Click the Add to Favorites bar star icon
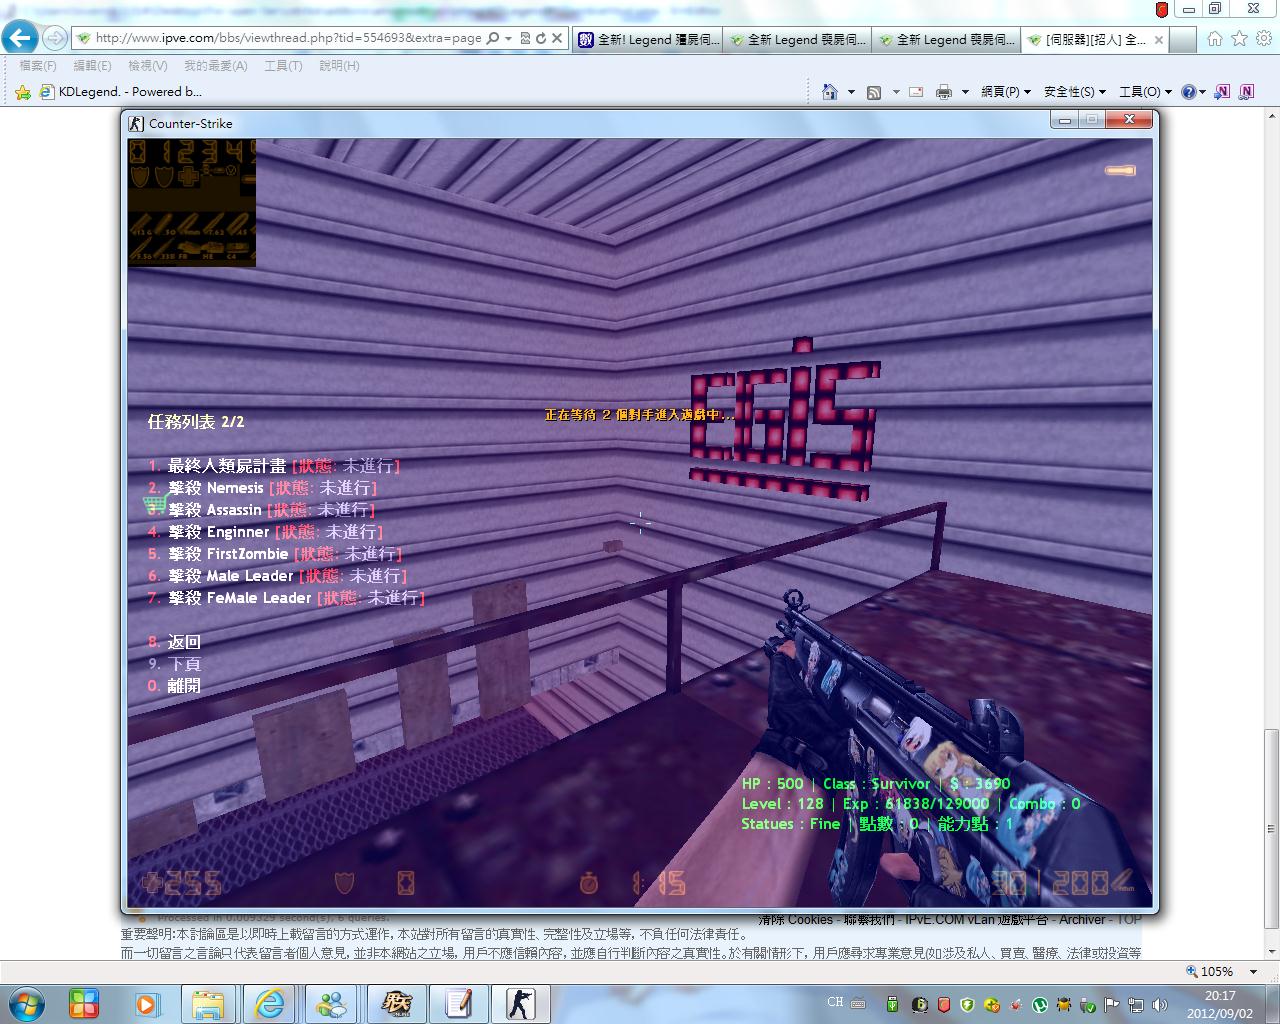1280x1024 pixels. 23,92
